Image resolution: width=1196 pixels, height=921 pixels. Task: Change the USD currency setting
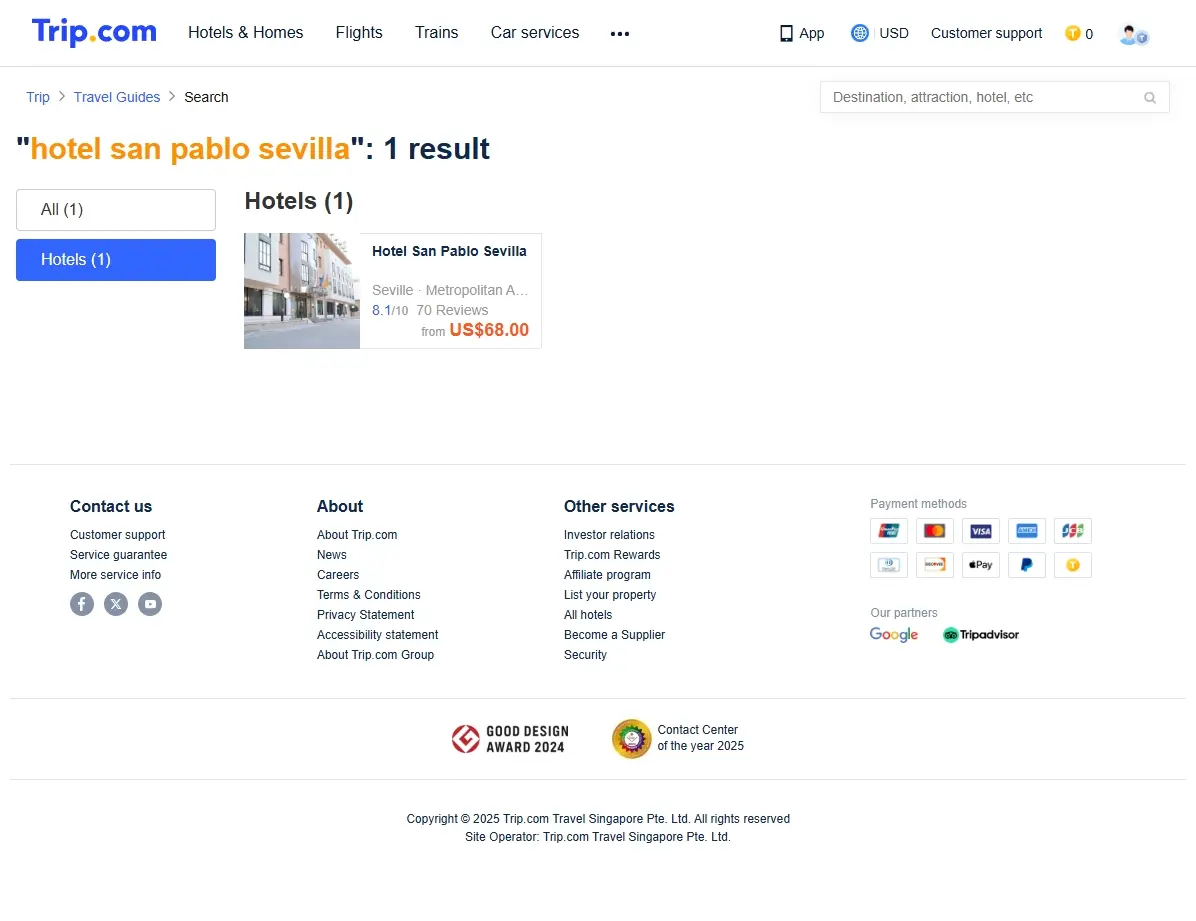click(893, 34)
